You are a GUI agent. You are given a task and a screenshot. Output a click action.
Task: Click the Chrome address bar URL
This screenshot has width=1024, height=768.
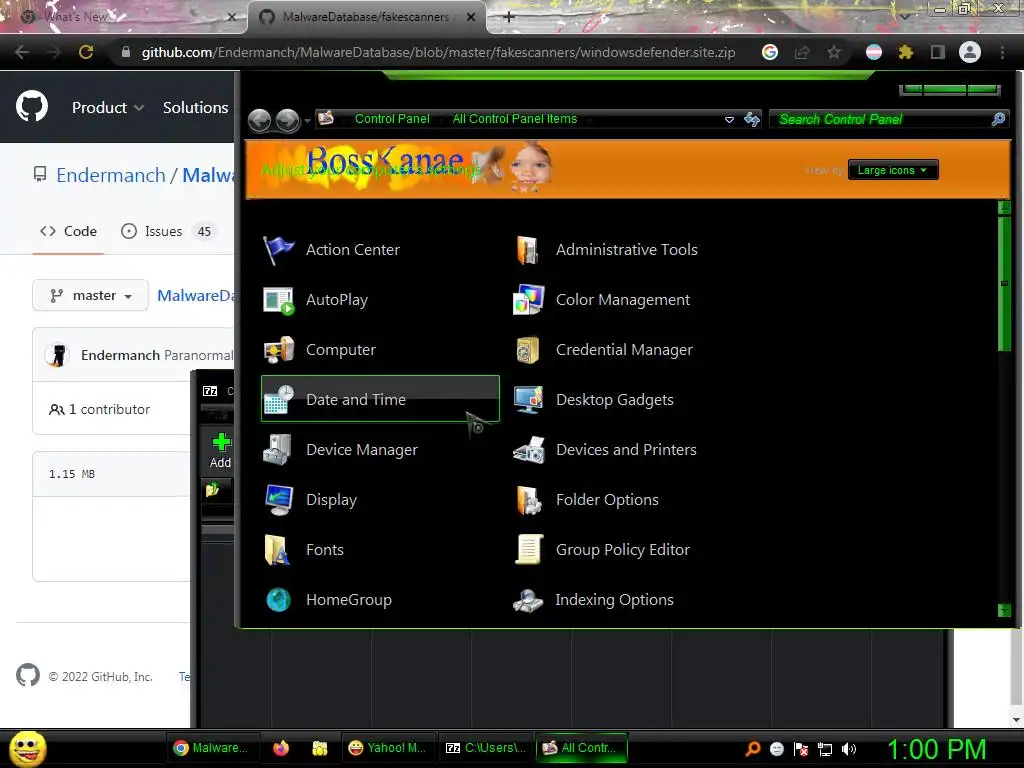point(438,52)
